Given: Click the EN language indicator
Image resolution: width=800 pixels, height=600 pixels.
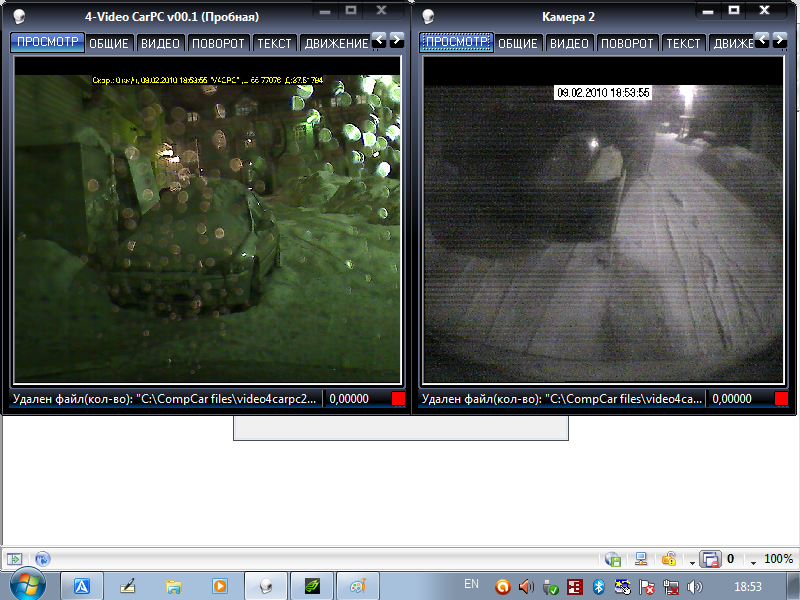Looking at the screenshot, I should point(472,583).
